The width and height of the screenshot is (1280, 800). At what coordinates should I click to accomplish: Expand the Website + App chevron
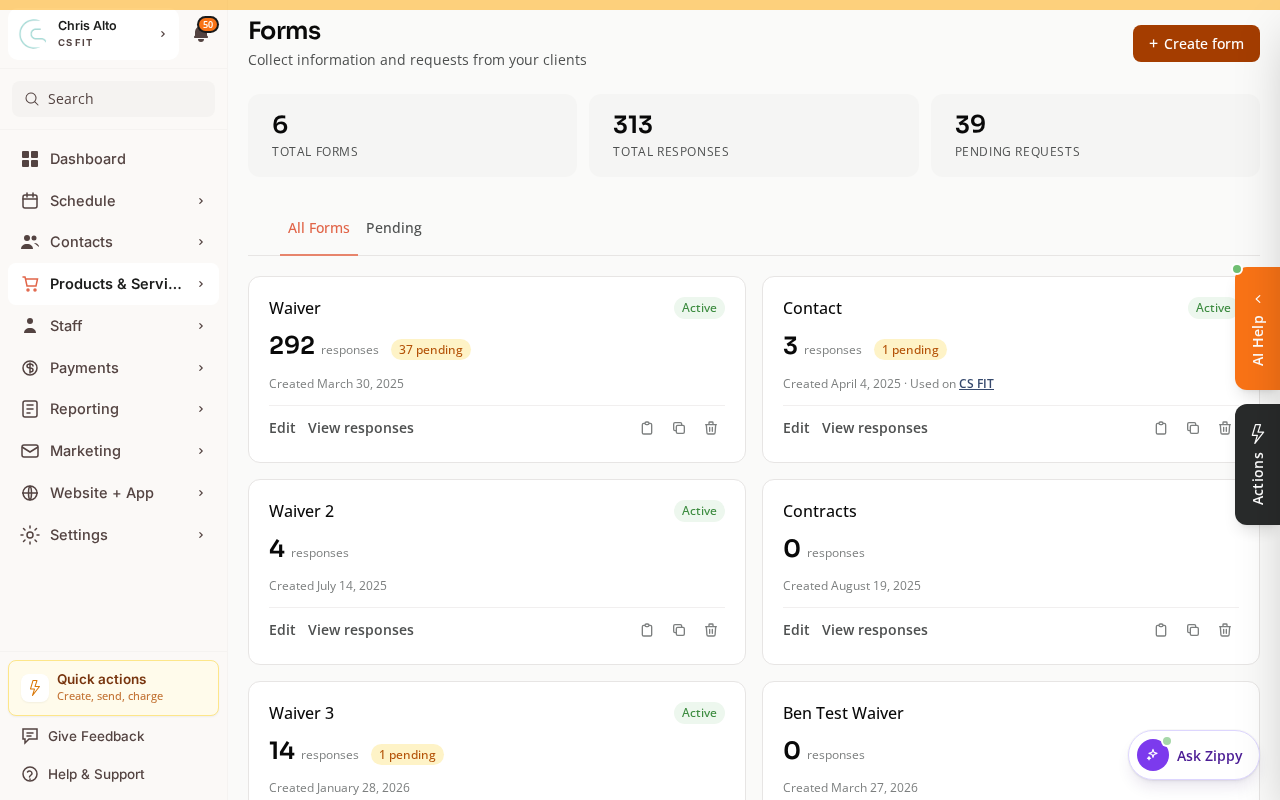click(x=201, y=493)
